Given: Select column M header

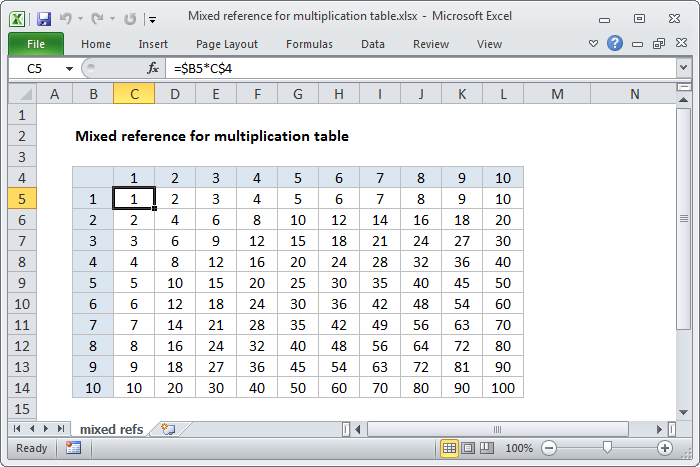Looking at the screenshot, I should (557, 94).
